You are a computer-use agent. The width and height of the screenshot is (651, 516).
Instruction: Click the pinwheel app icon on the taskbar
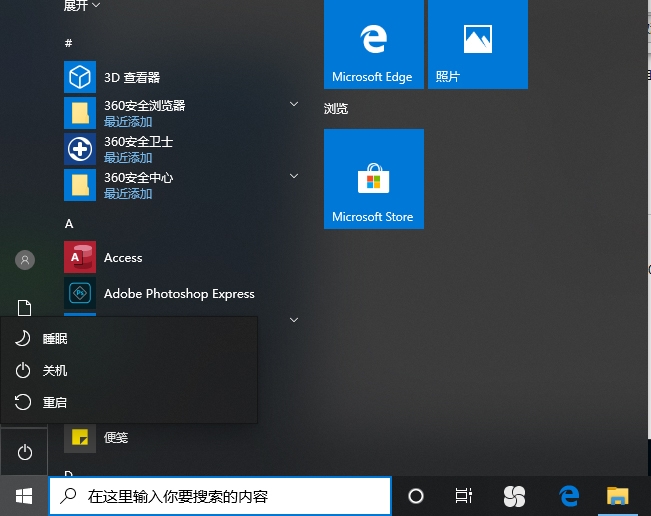[x=514, y=496]
